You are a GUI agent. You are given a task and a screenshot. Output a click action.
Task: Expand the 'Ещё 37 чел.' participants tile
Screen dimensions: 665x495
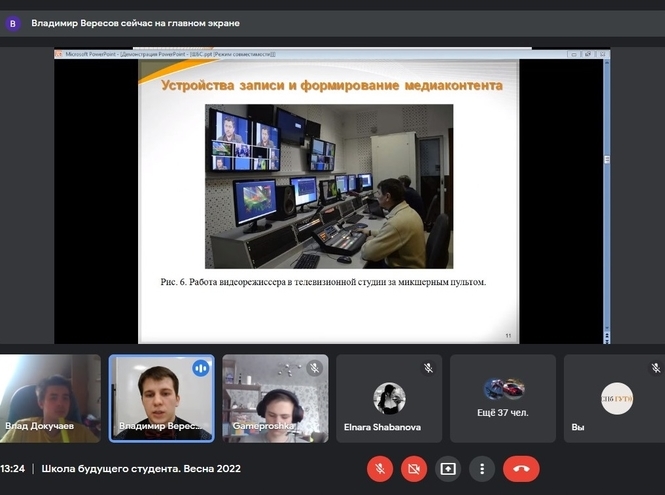[503, 398]
